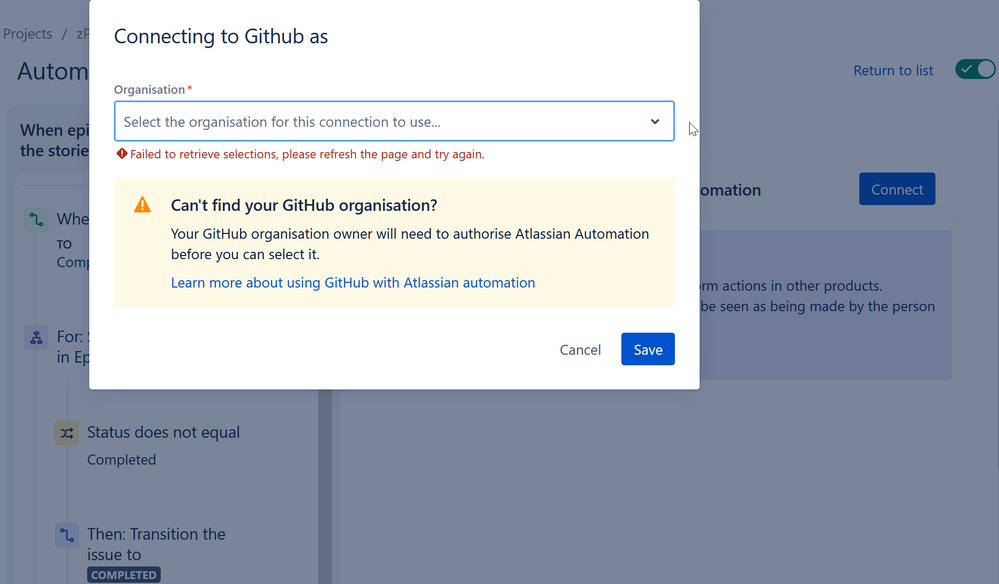Click the Connect button in background panel

(896, 189)
